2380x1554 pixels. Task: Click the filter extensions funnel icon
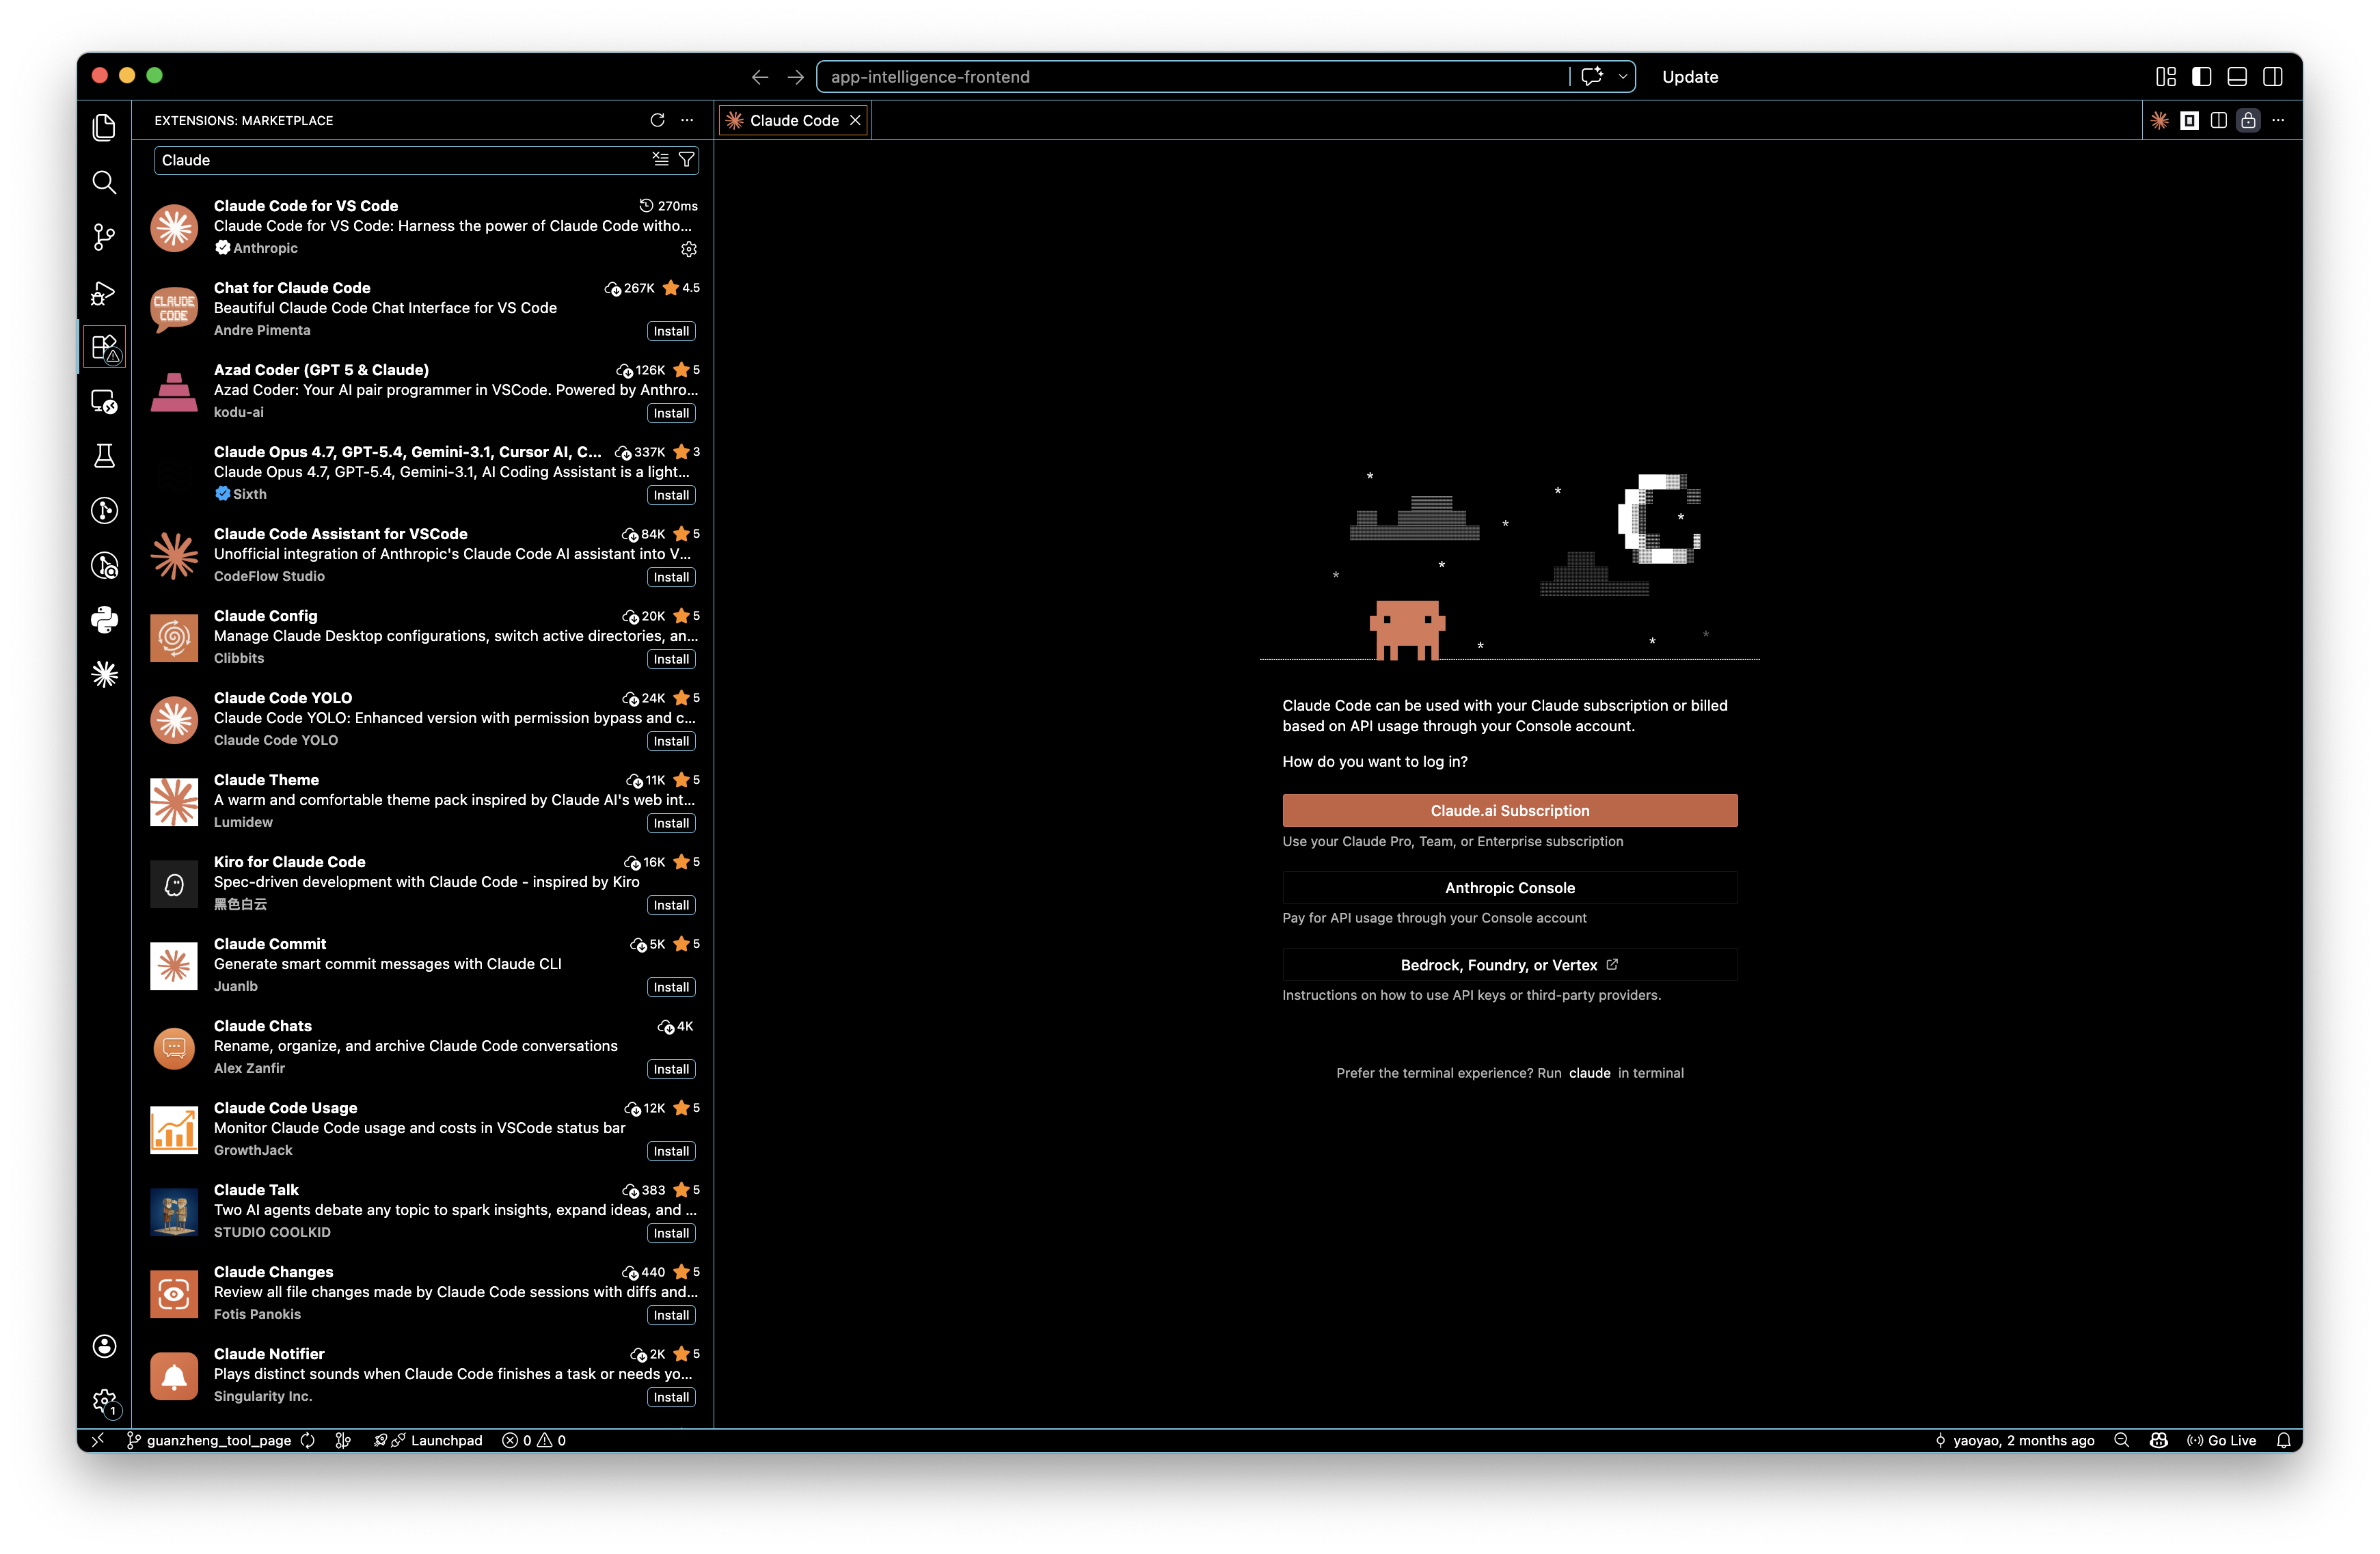[686, 160]
